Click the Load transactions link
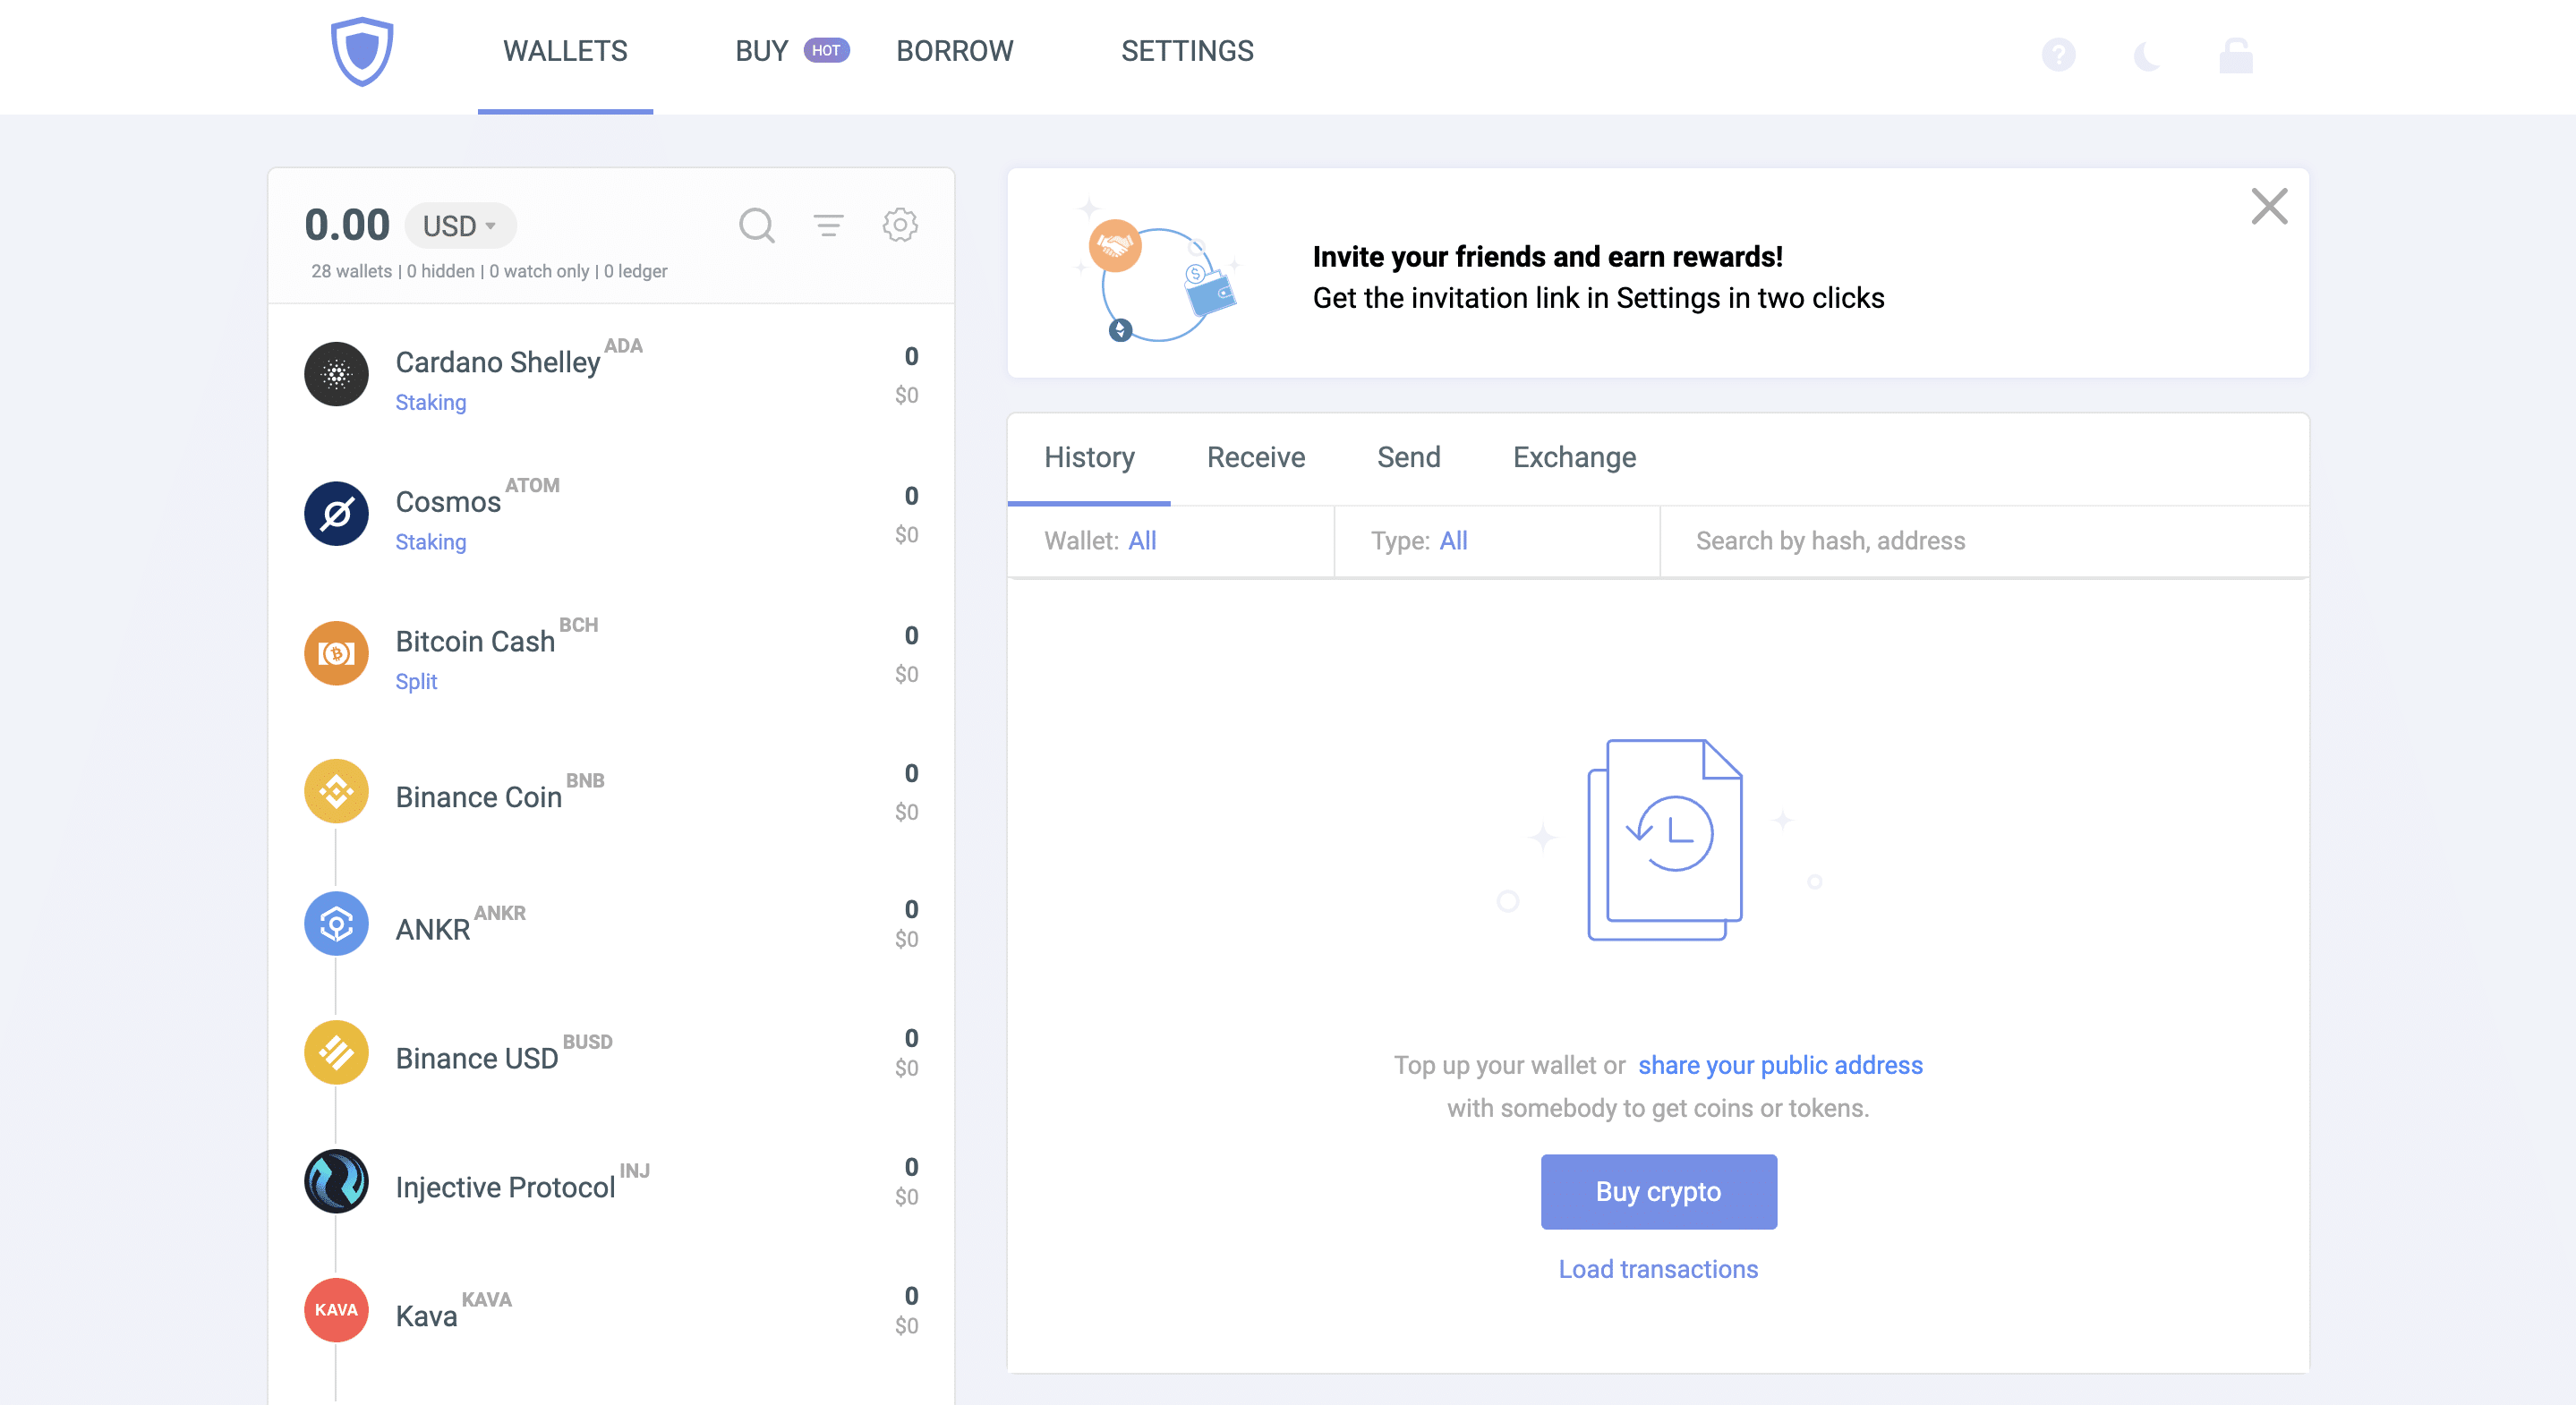The width and height of the screenshot is (2576, 1405). coord(1658,1269)
